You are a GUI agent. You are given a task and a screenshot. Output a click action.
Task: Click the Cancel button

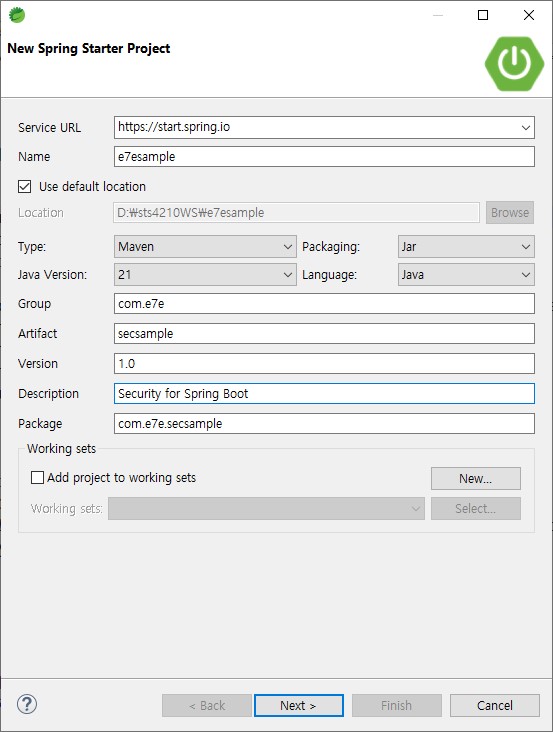click(495, 705)
